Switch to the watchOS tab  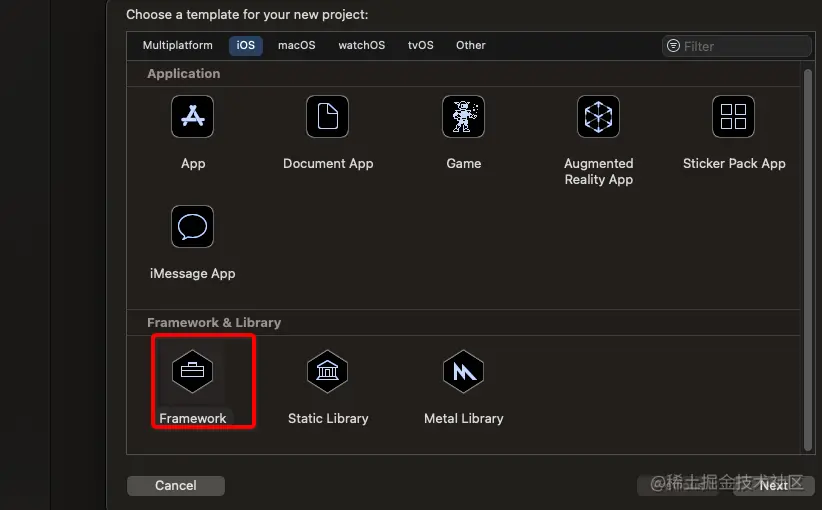pyautogui.click(x=362, y=46)
